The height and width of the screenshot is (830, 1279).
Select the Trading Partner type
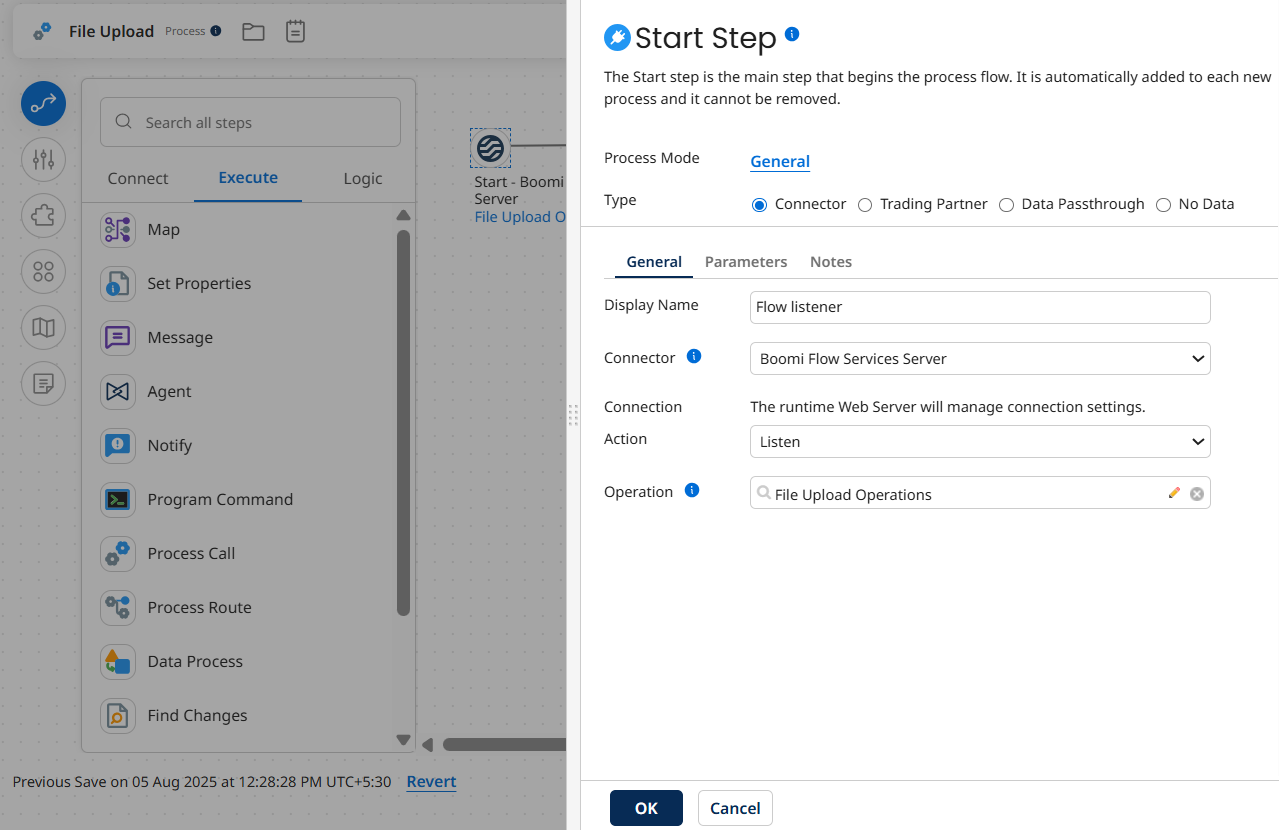click(x=864, y=204)
